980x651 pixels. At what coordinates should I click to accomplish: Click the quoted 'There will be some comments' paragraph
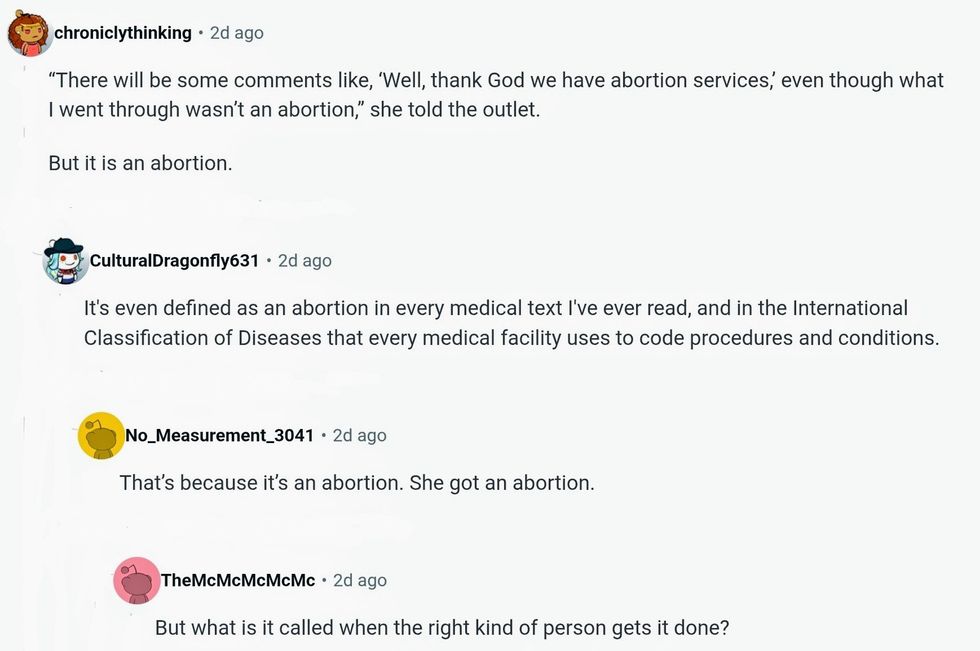point(495,95)
